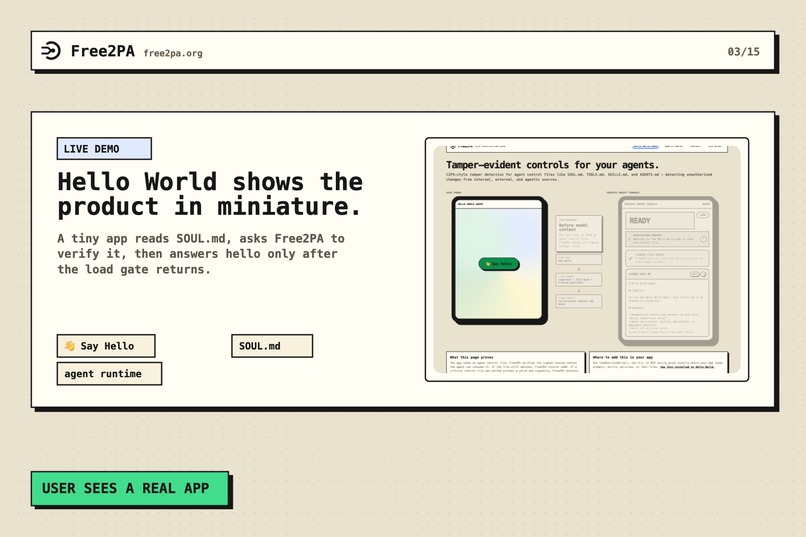The image size is (806, 537).
Task: Click the 'Hello World shows the product' heading
Action: 210,194
